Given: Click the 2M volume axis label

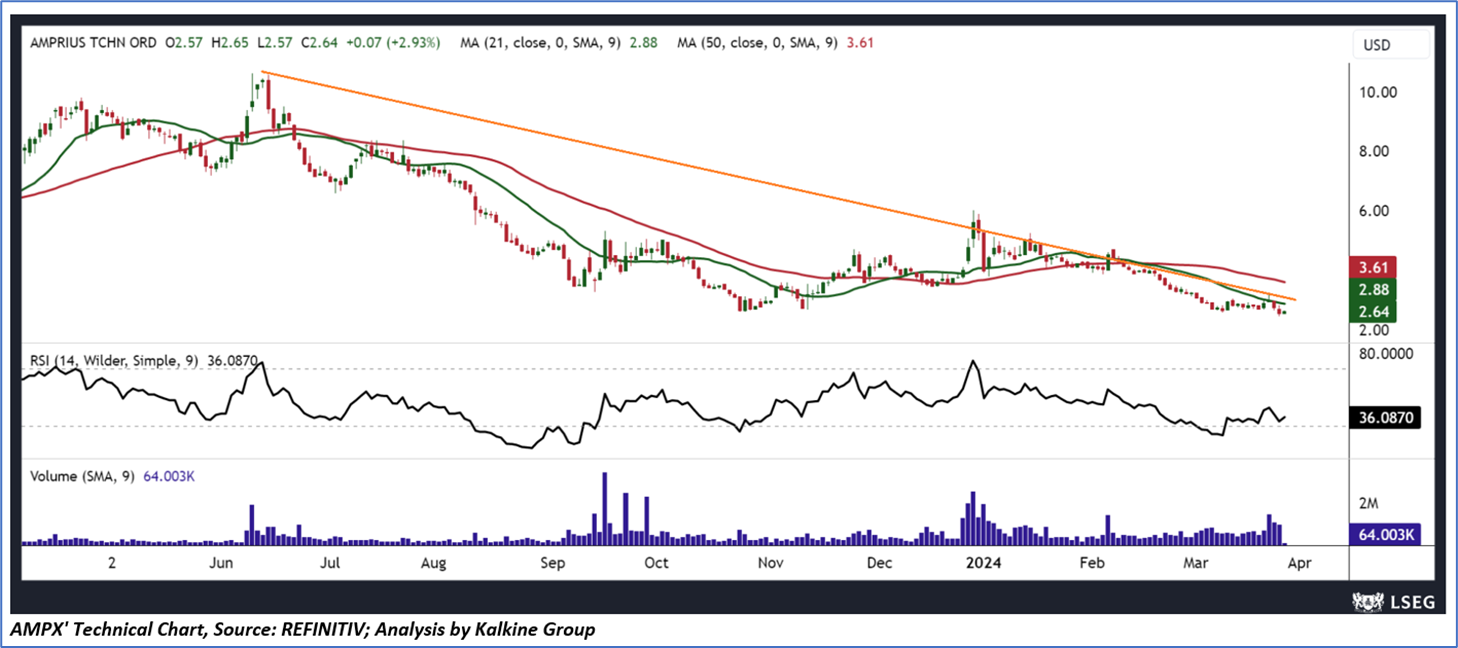Looking at the screenshot, I should [1368, 502].
